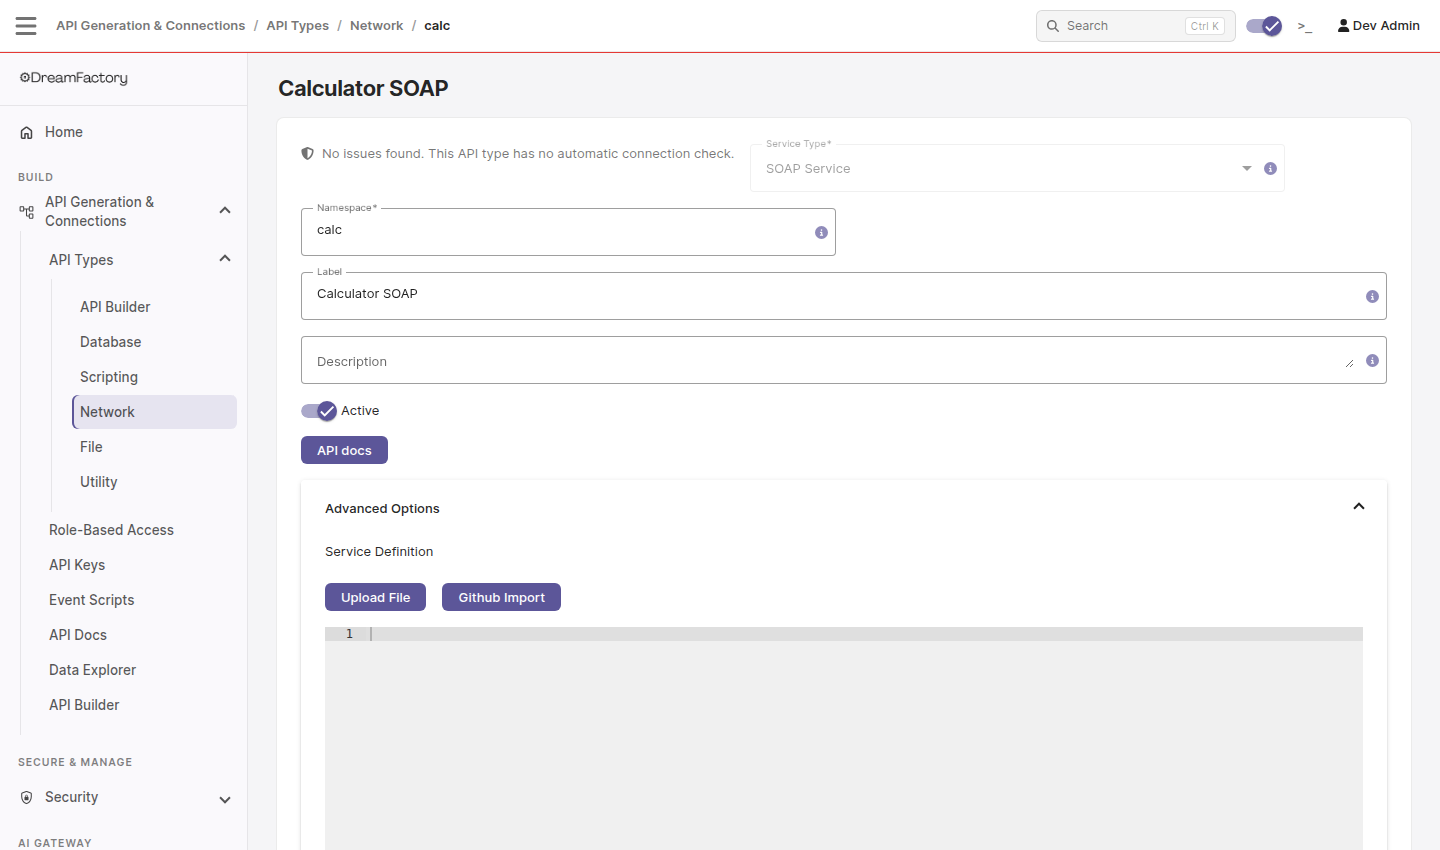Click the Description field resize handle
The height and width of the screenshot is (850, 1440).
[x=1349, y=363]
